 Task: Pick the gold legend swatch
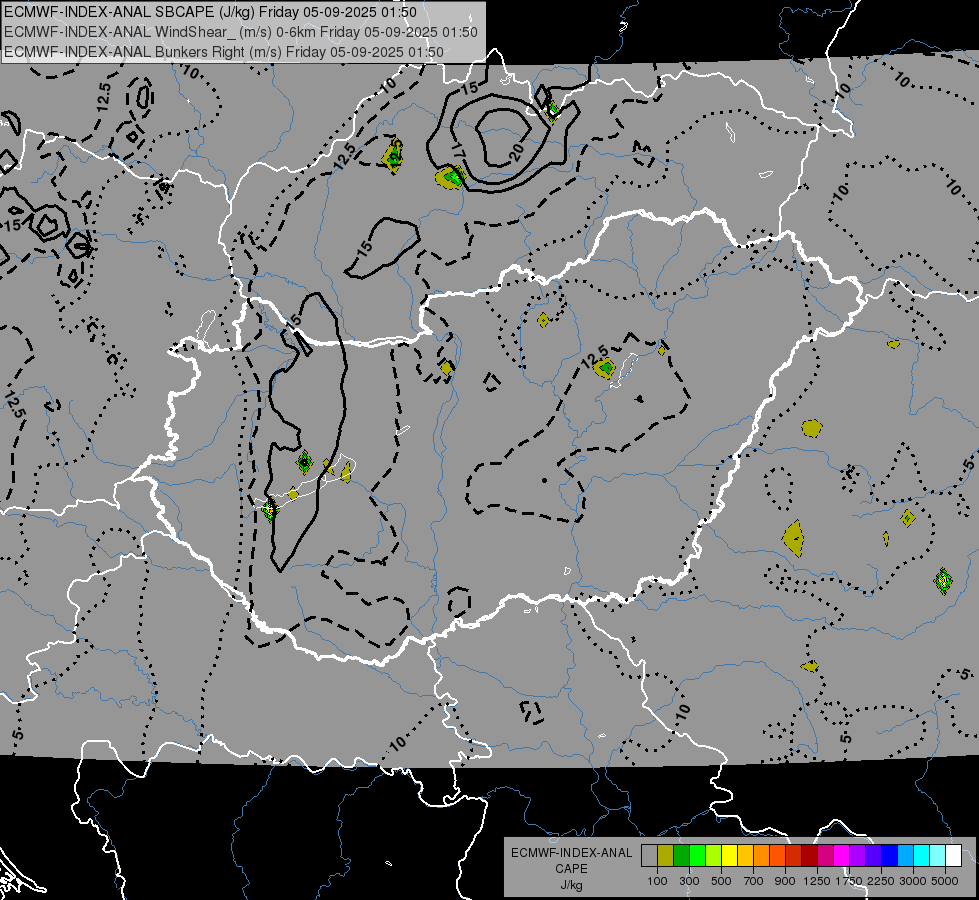coord(745,856)
